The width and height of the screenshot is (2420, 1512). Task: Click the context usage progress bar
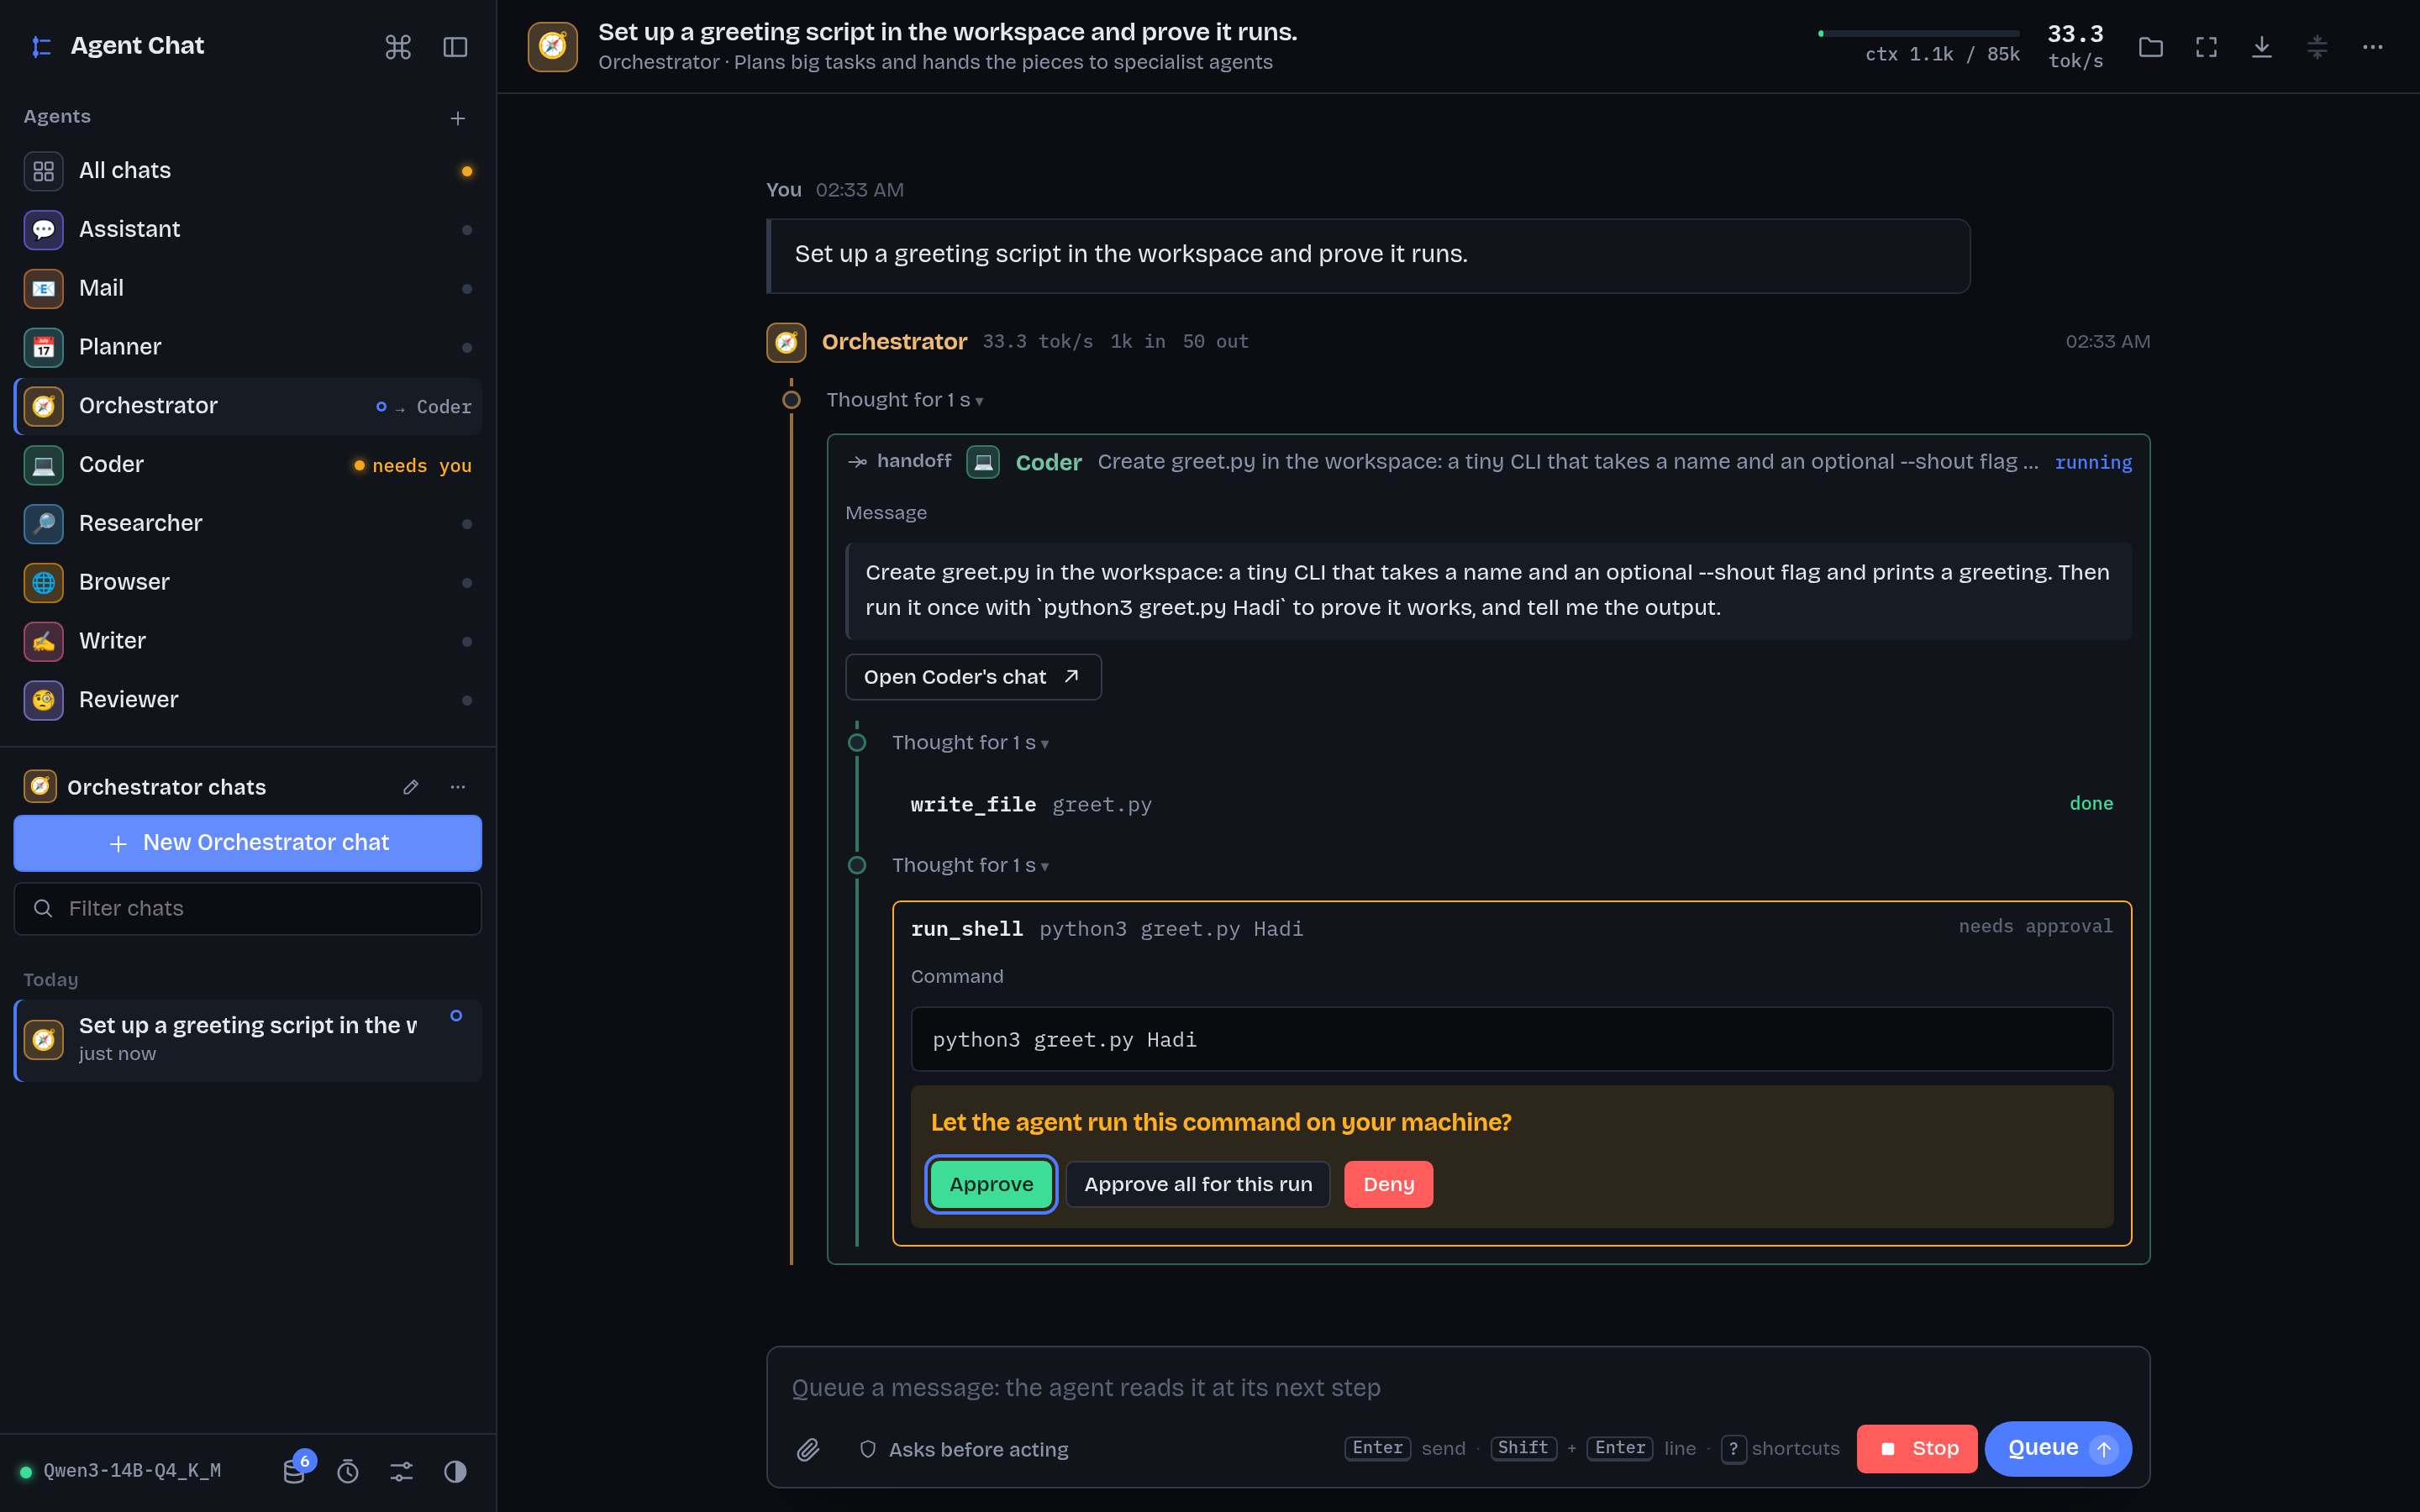pos(1918,34)
